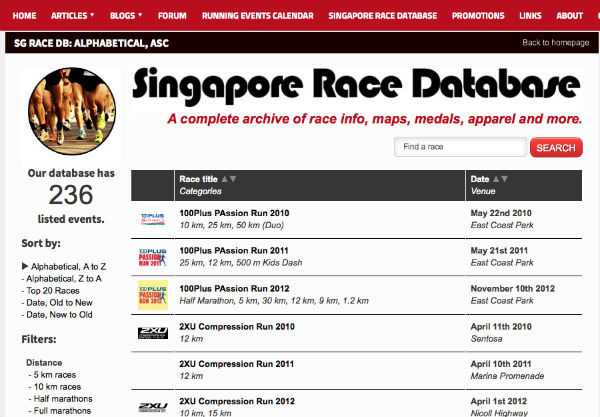Open 100Plus PAssion Run 2012 race title
Screen dimensions: 600x417
(x=234, y=288)
